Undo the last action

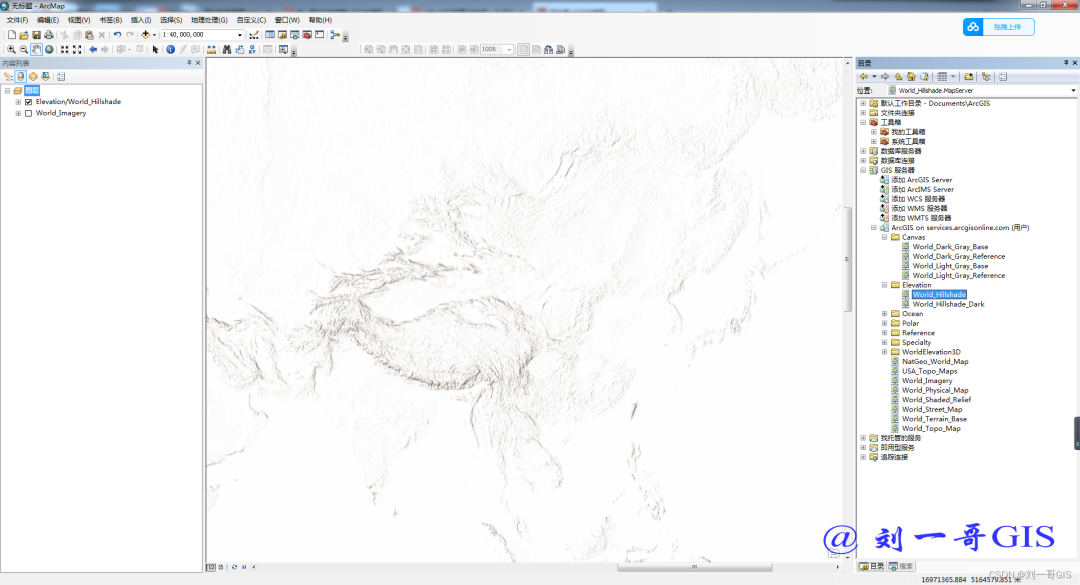tap(117, 34)
